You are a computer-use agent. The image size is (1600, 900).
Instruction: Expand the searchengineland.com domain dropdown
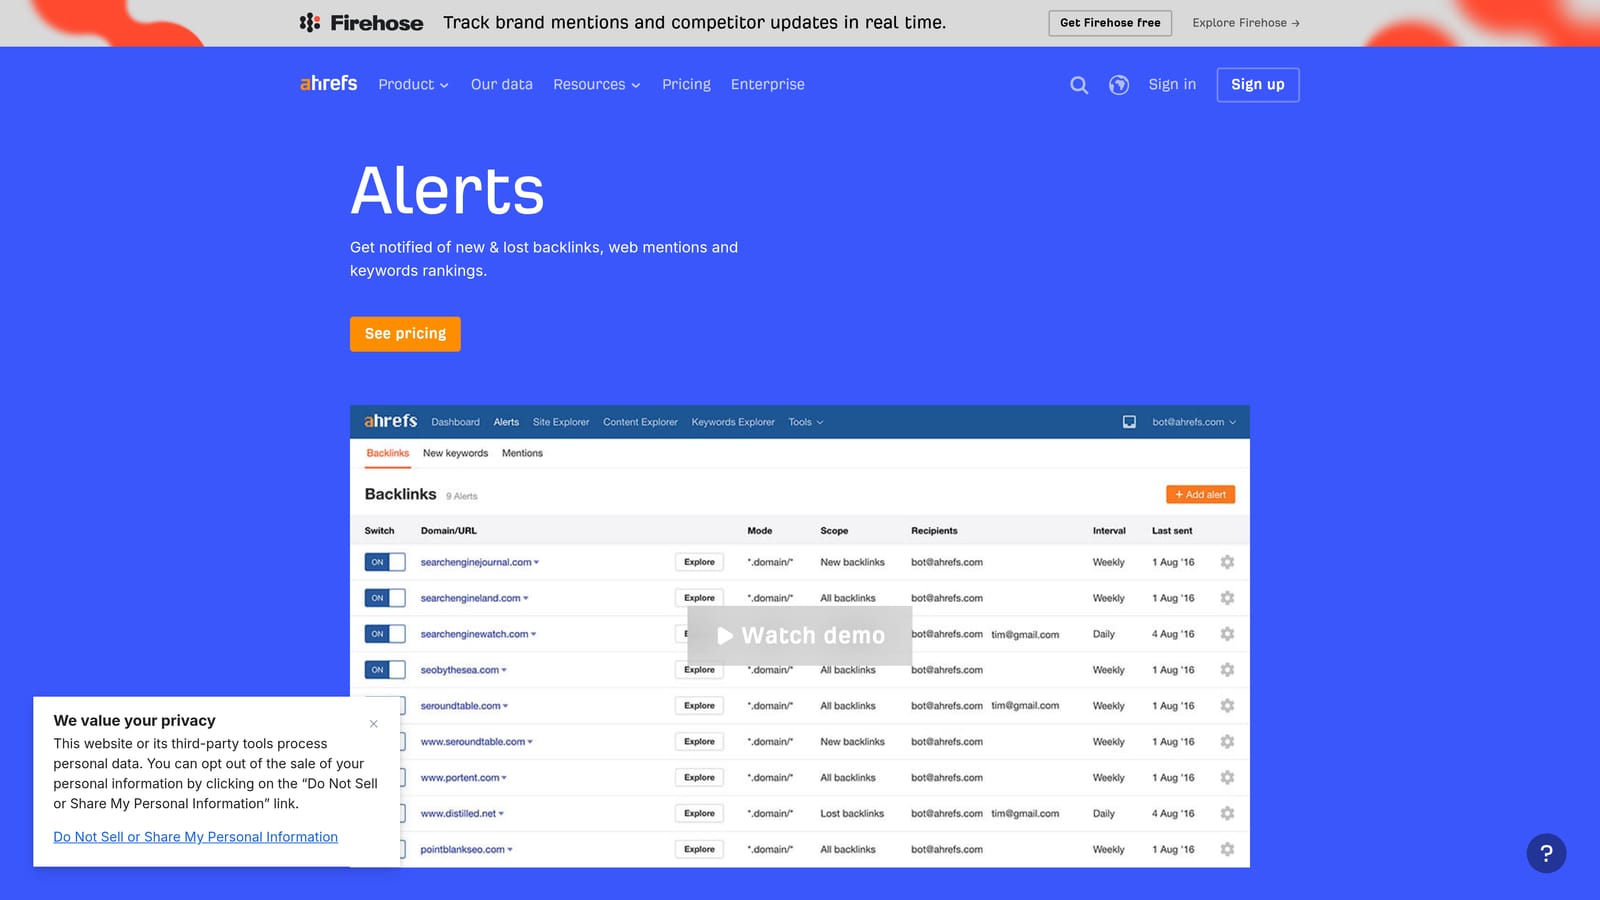[x=526, y=599]
